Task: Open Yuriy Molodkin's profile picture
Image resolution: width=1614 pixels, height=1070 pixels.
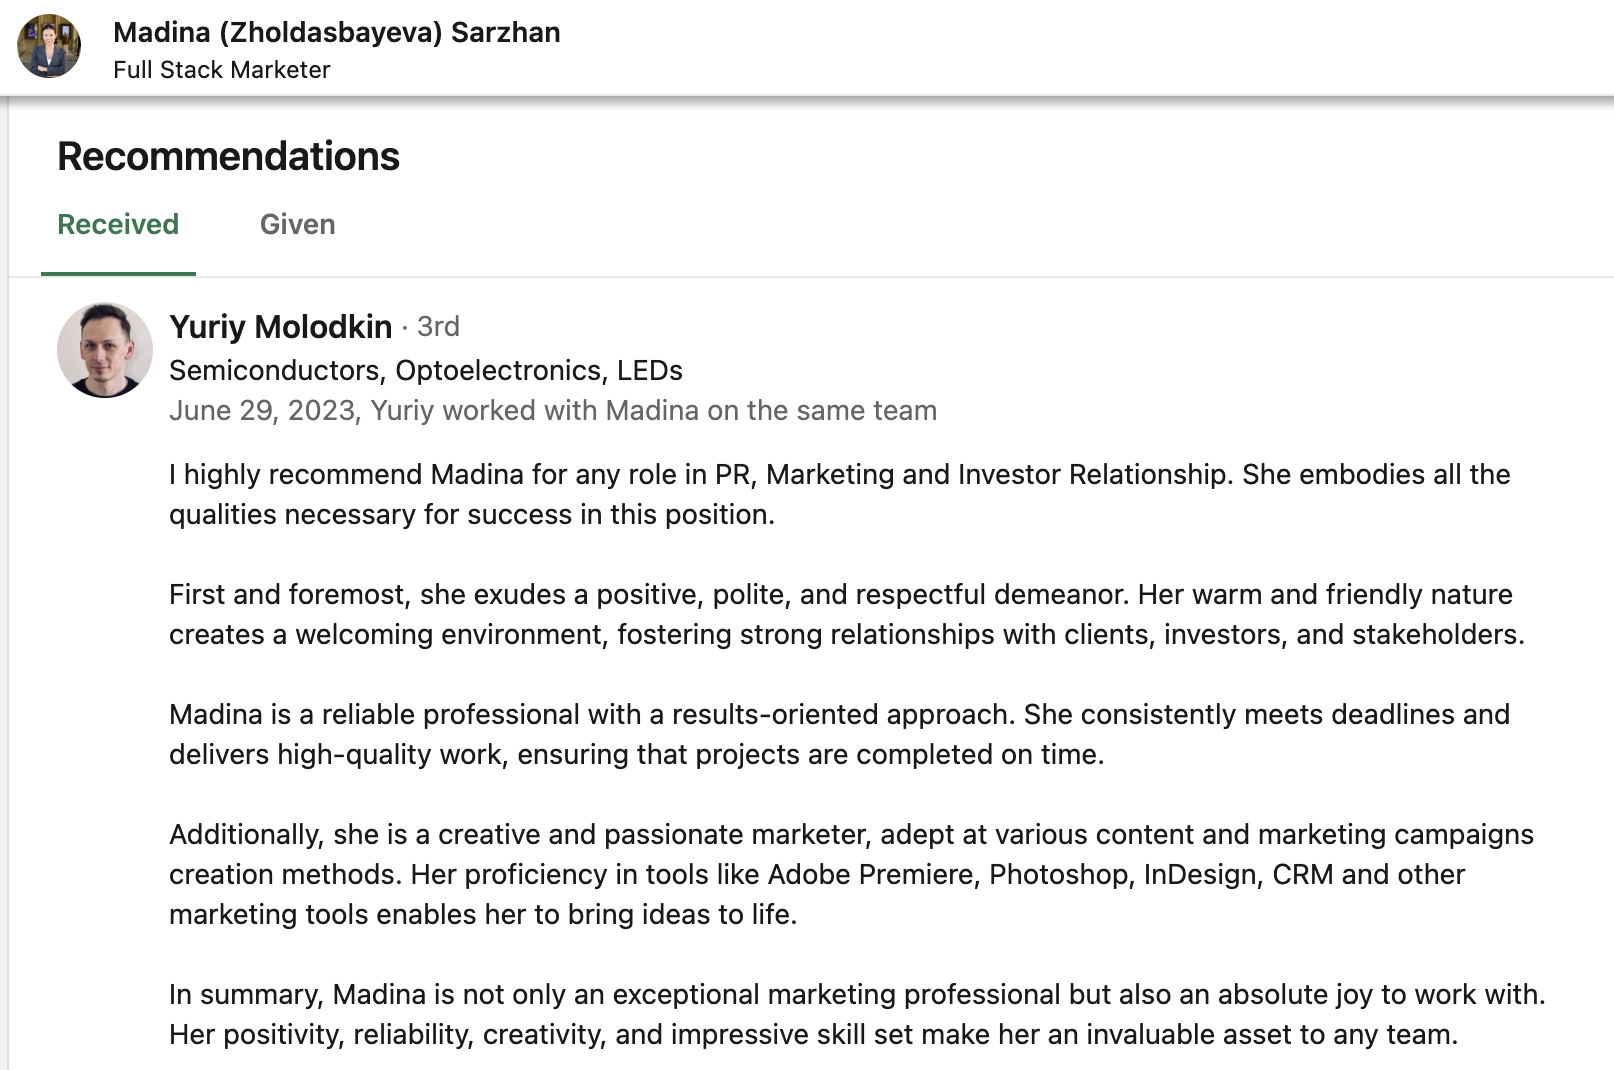Action: click(x=105, y=350)
